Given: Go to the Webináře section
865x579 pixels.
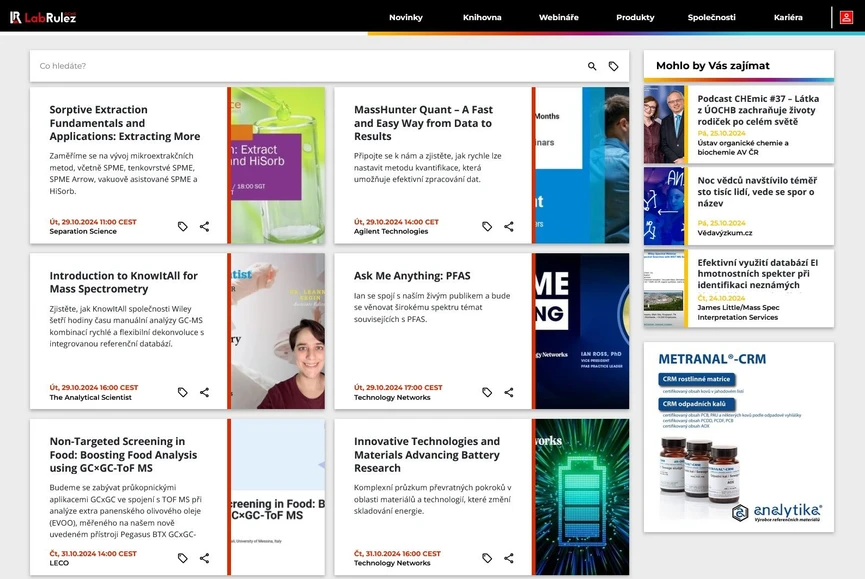Looking at the screenshot, I should coord(558,18).
